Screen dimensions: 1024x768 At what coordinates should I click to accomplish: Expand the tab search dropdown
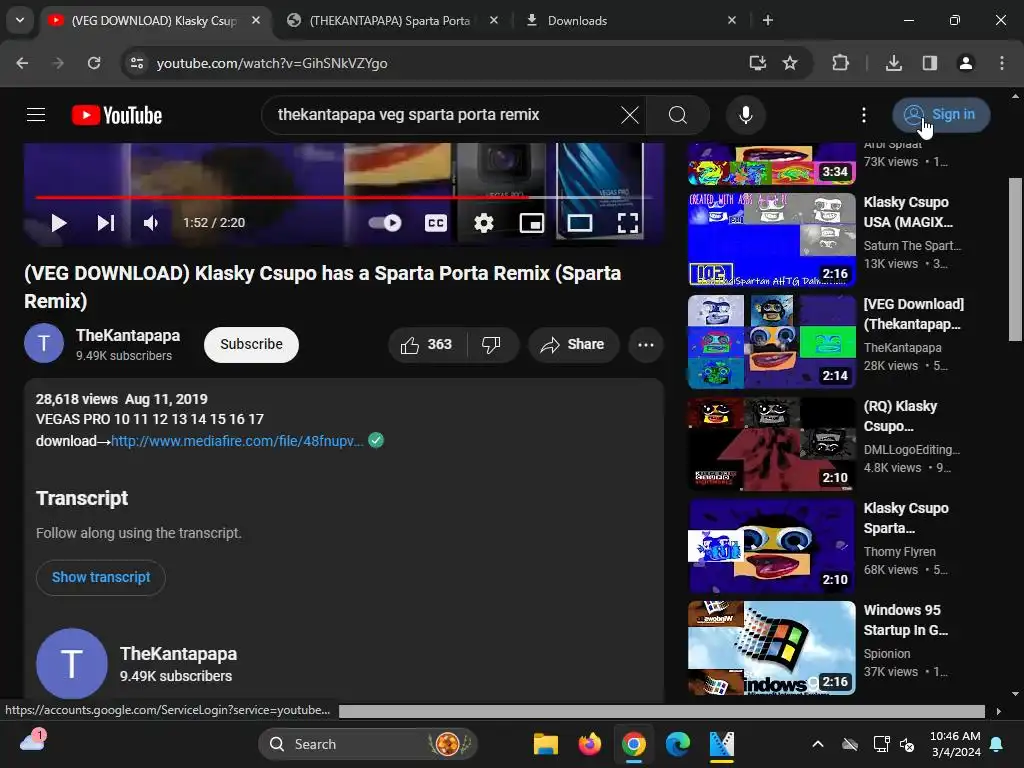click(x=20, y=21)
